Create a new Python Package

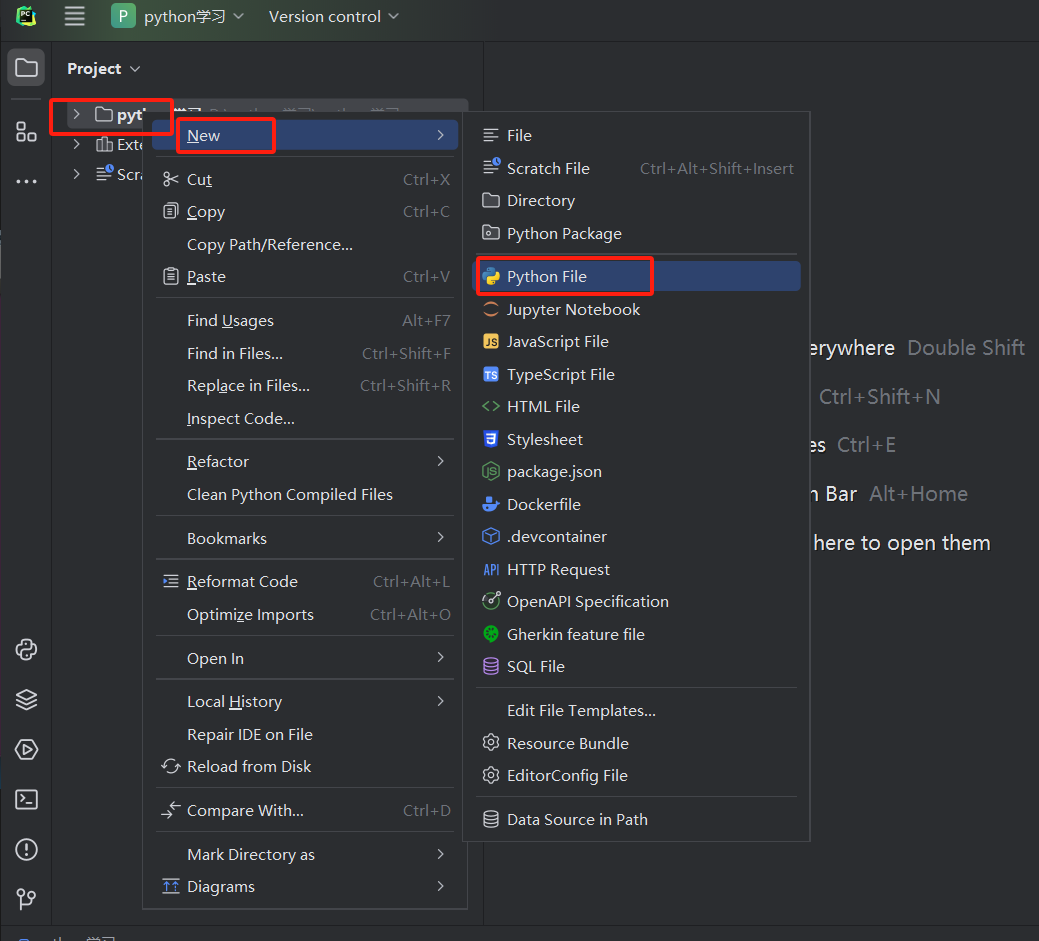click(637, 233)
